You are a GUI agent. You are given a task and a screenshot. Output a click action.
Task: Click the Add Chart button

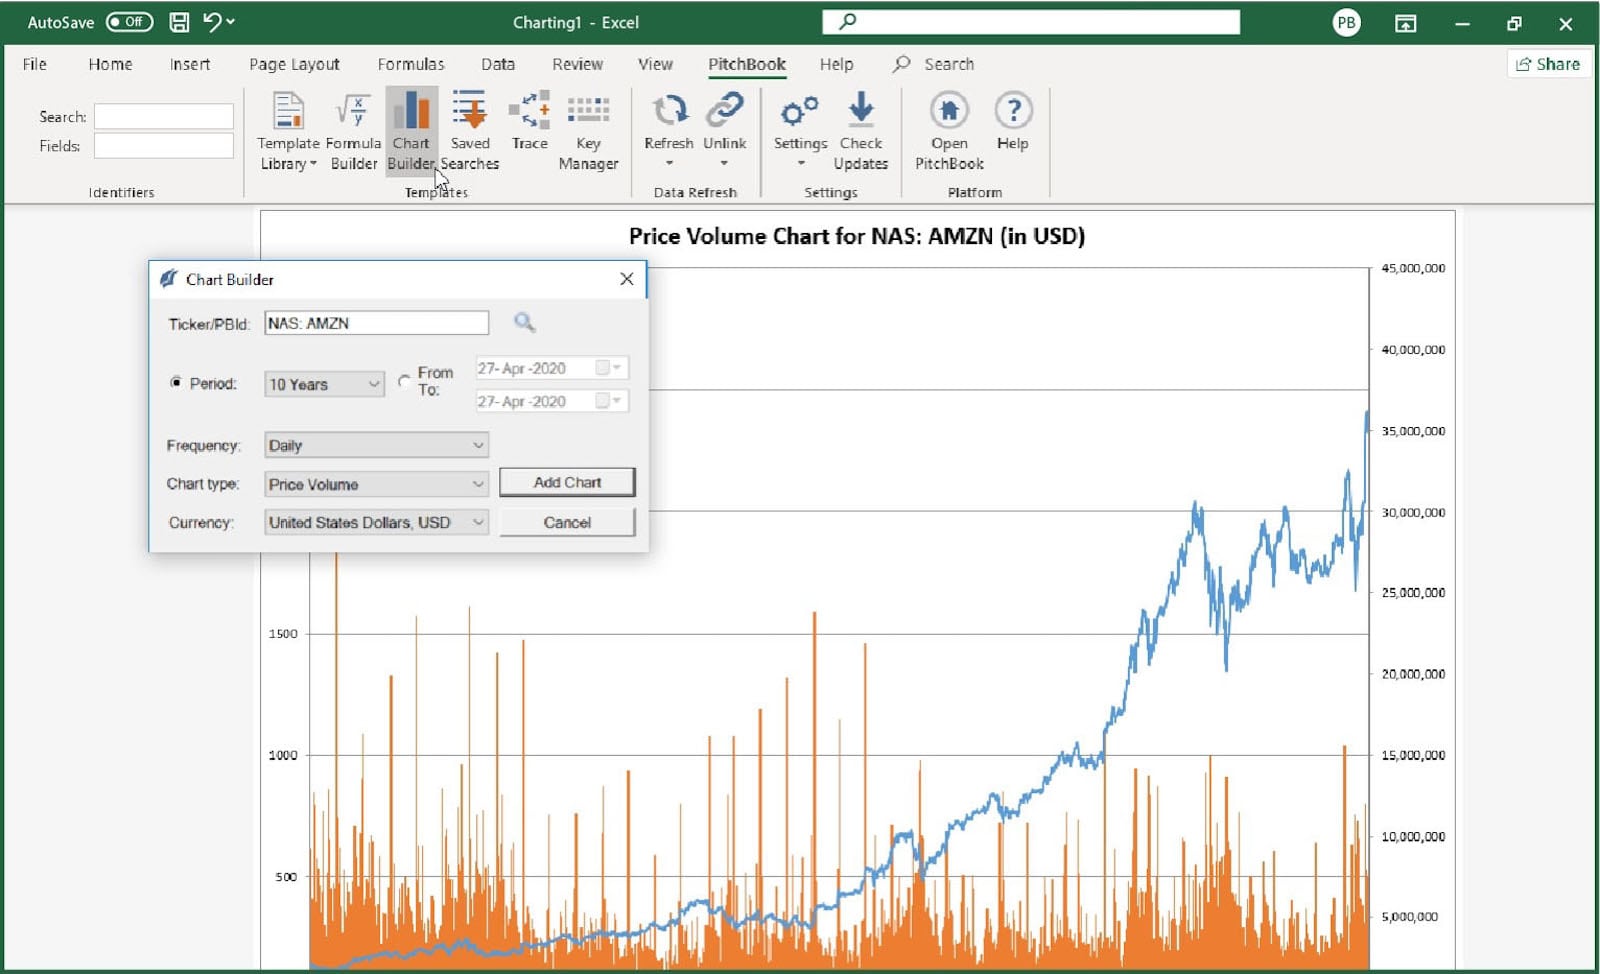[x=567, y=482]
